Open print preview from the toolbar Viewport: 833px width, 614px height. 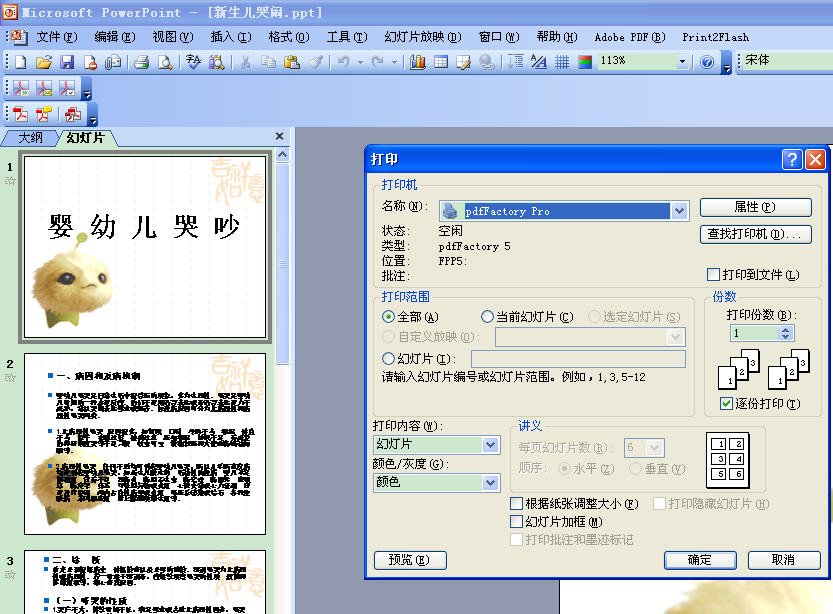[x=164, y=62]
